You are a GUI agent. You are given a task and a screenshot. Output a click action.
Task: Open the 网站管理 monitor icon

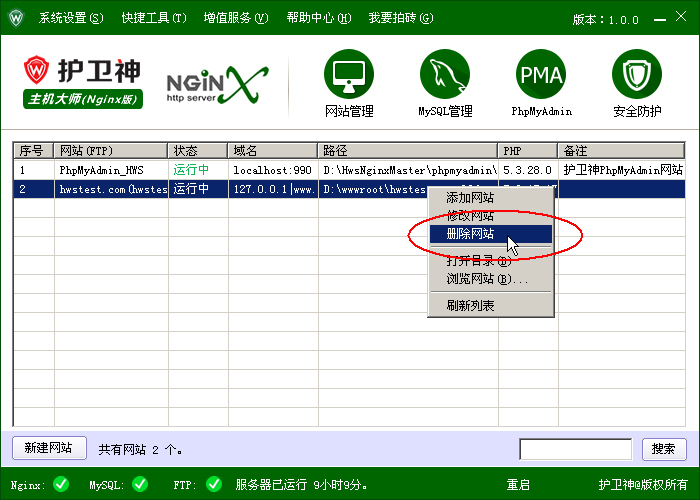click(x=349, y=74)
